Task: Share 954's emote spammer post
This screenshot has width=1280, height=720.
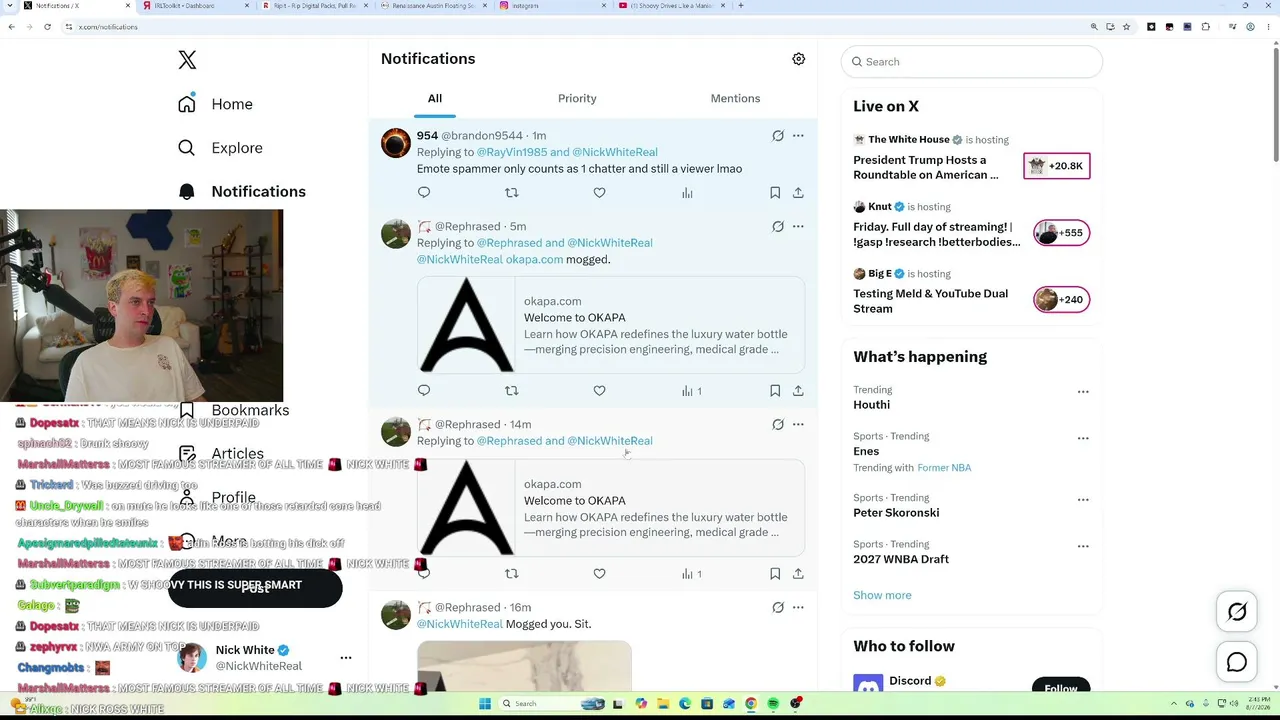Action: click(798, 192)
